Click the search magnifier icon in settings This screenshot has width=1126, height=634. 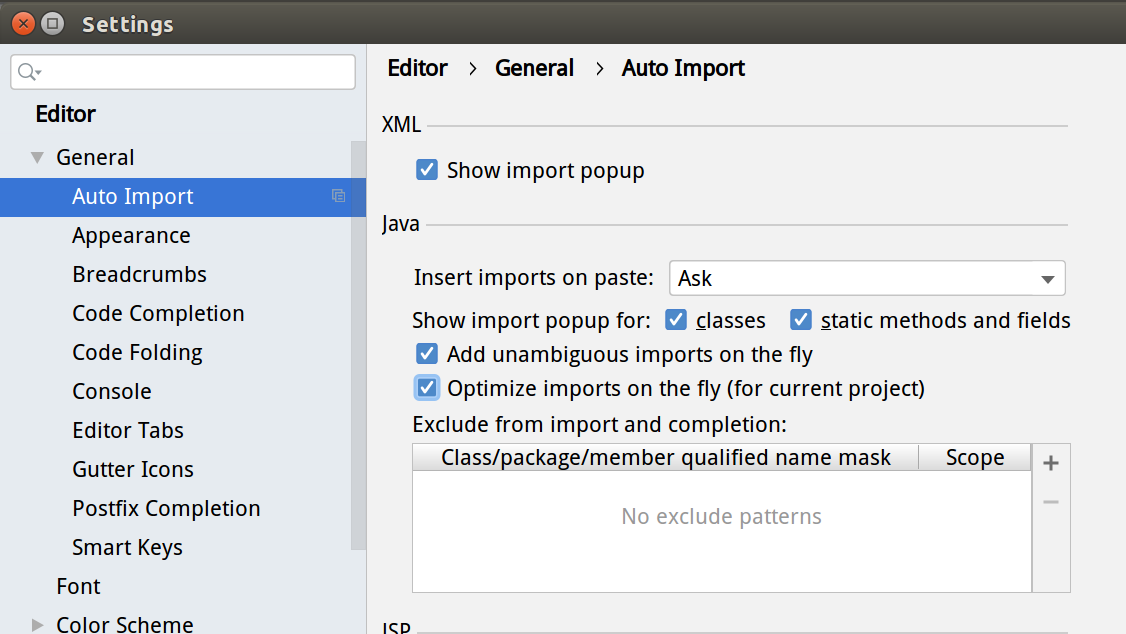(x=27, y=72)
